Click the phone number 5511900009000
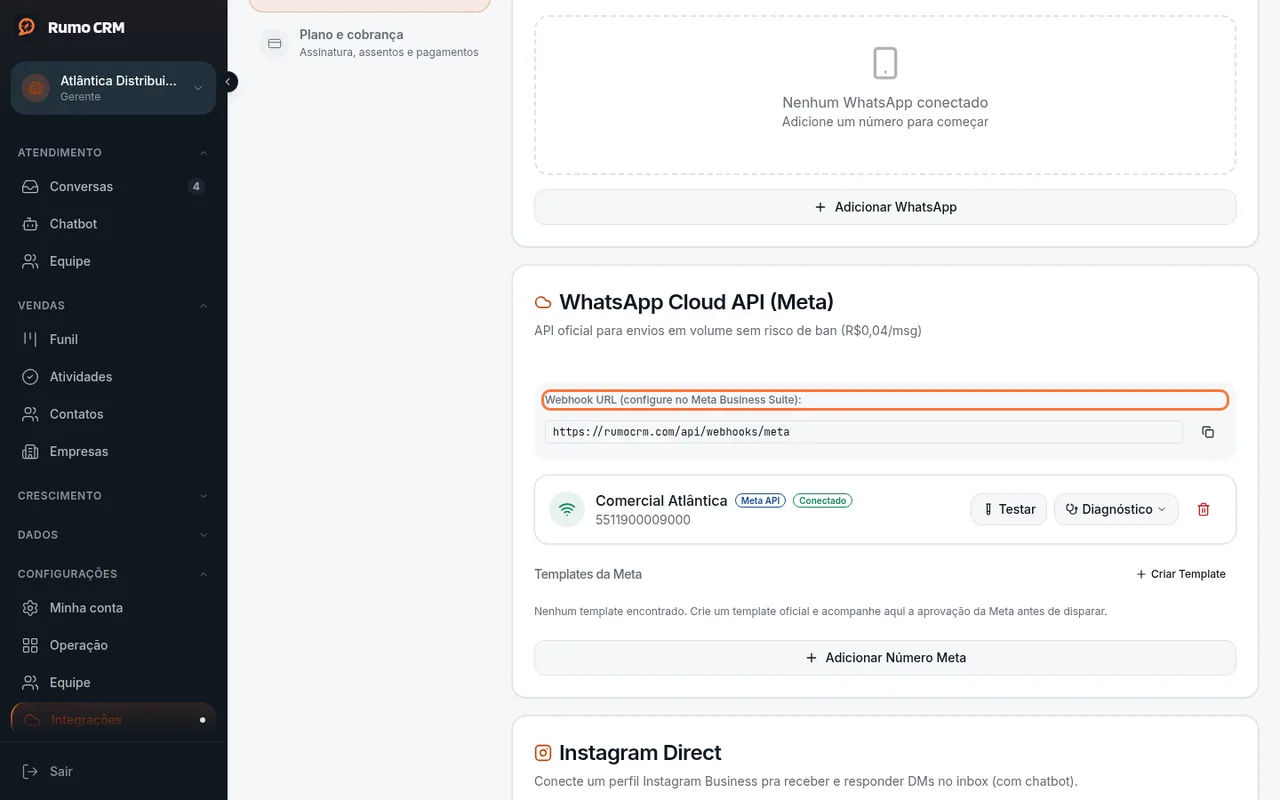 pyautogui.click(x=643, y=520)
